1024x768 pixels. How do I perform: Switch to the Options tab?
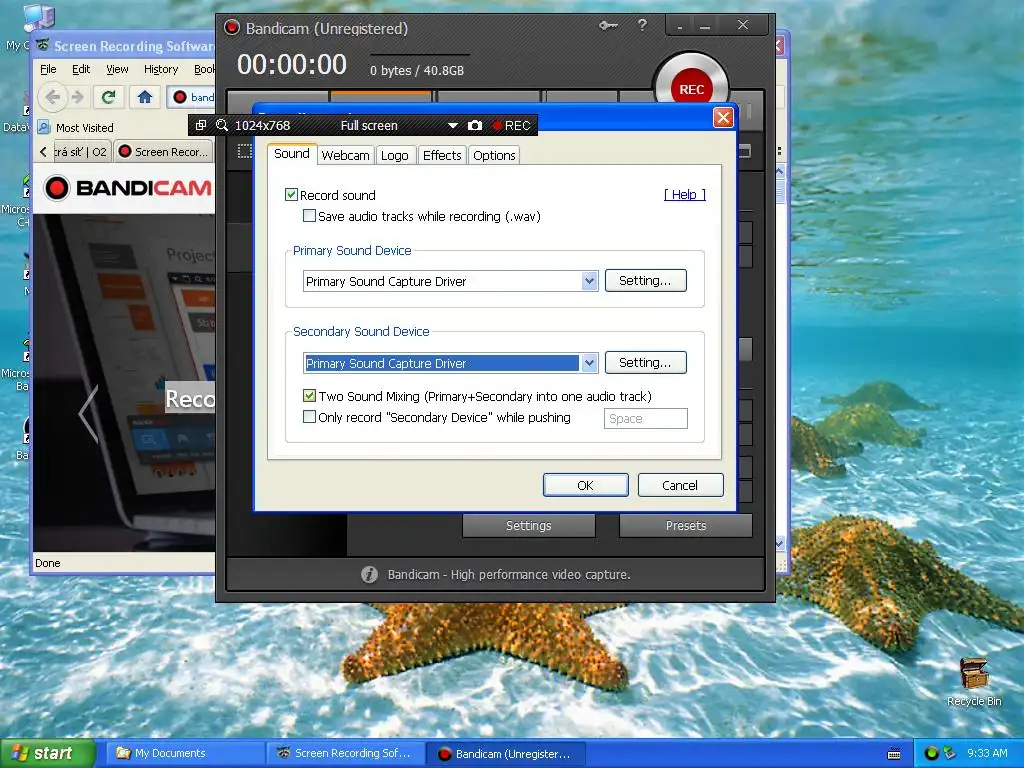[x=494, y=155]
